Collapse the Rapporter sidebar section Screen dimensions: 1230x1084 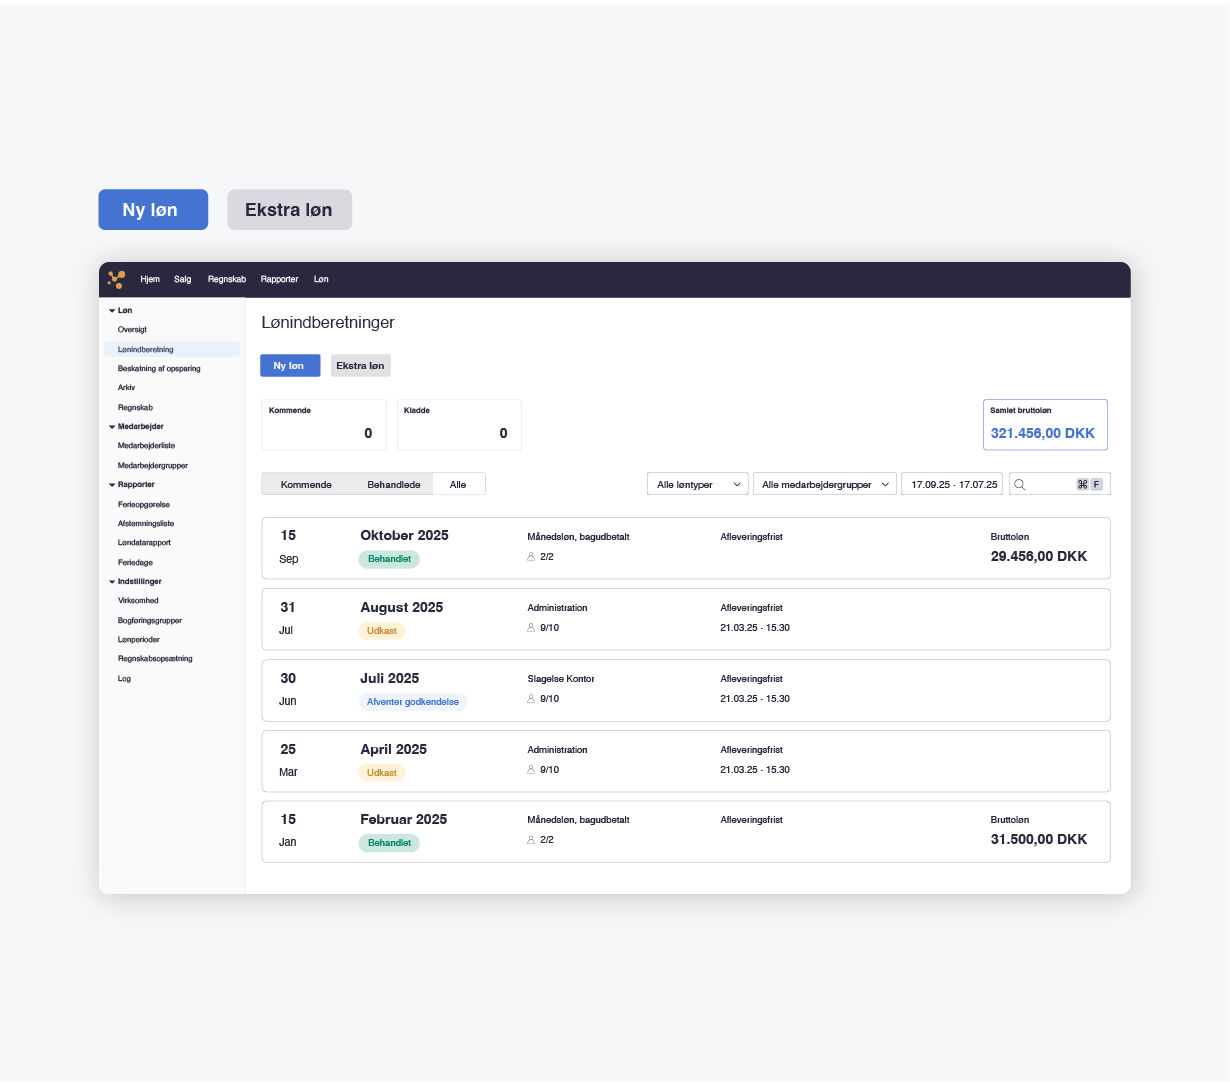(112, 485)
